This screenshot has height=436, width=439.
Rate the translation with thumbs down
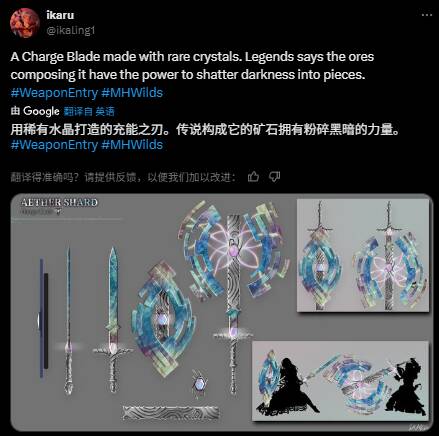(x=275, y=177)
